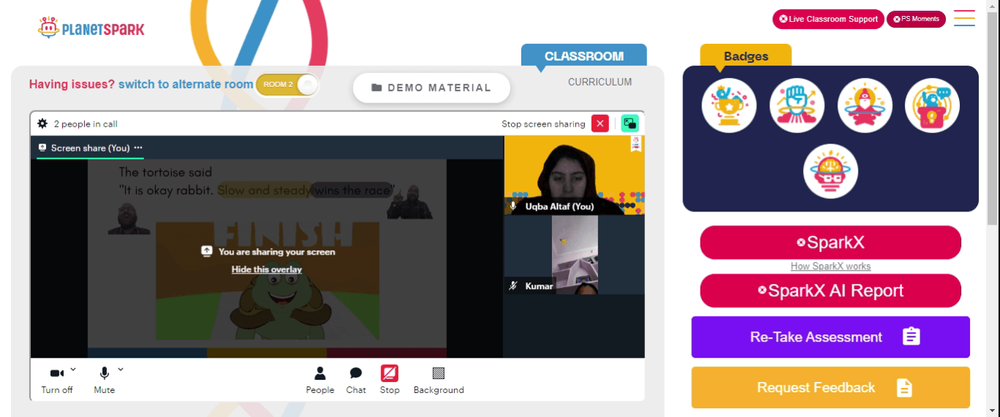The height and width of the screenshot is (417, 1000).
Task: Toggle the Room 2 switch
Action: [286, 85]
